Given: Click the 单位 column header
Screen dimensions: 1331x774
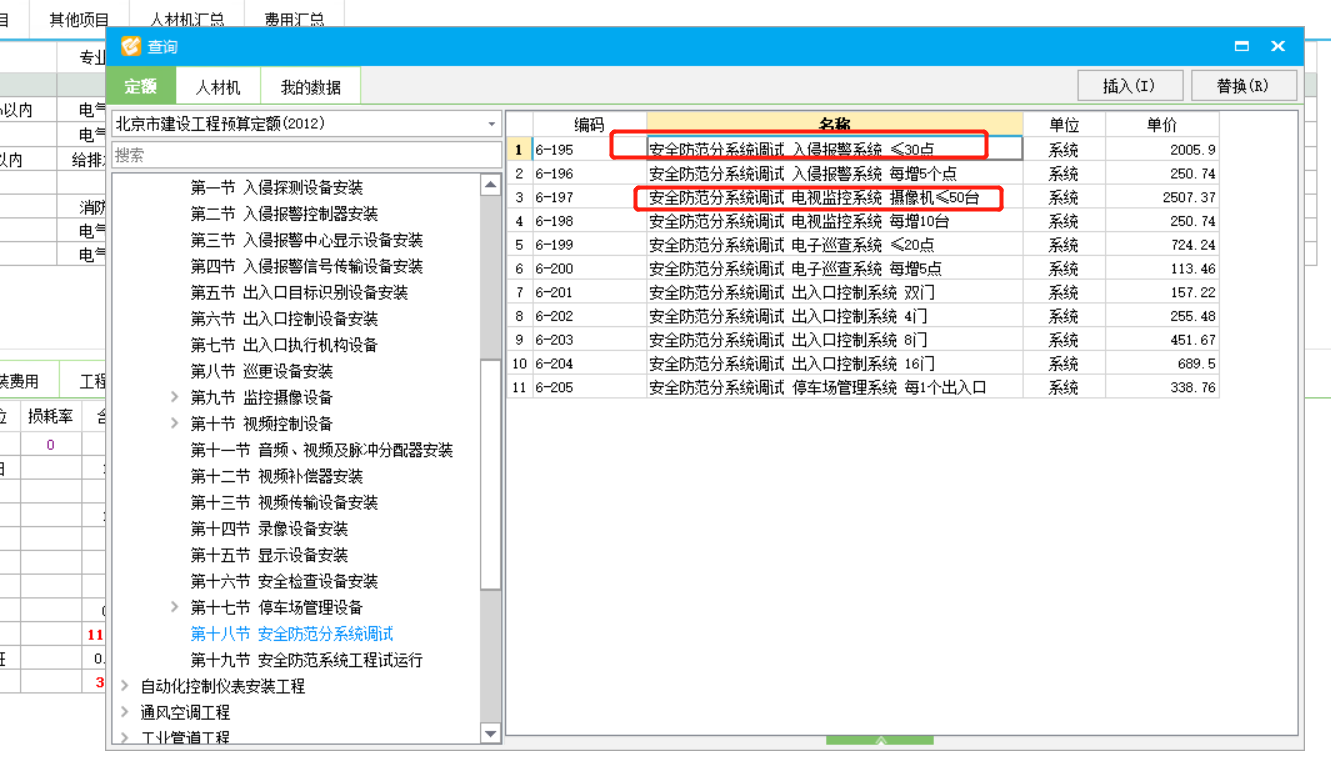Looking at the screenshot, I should point(1064,124).
